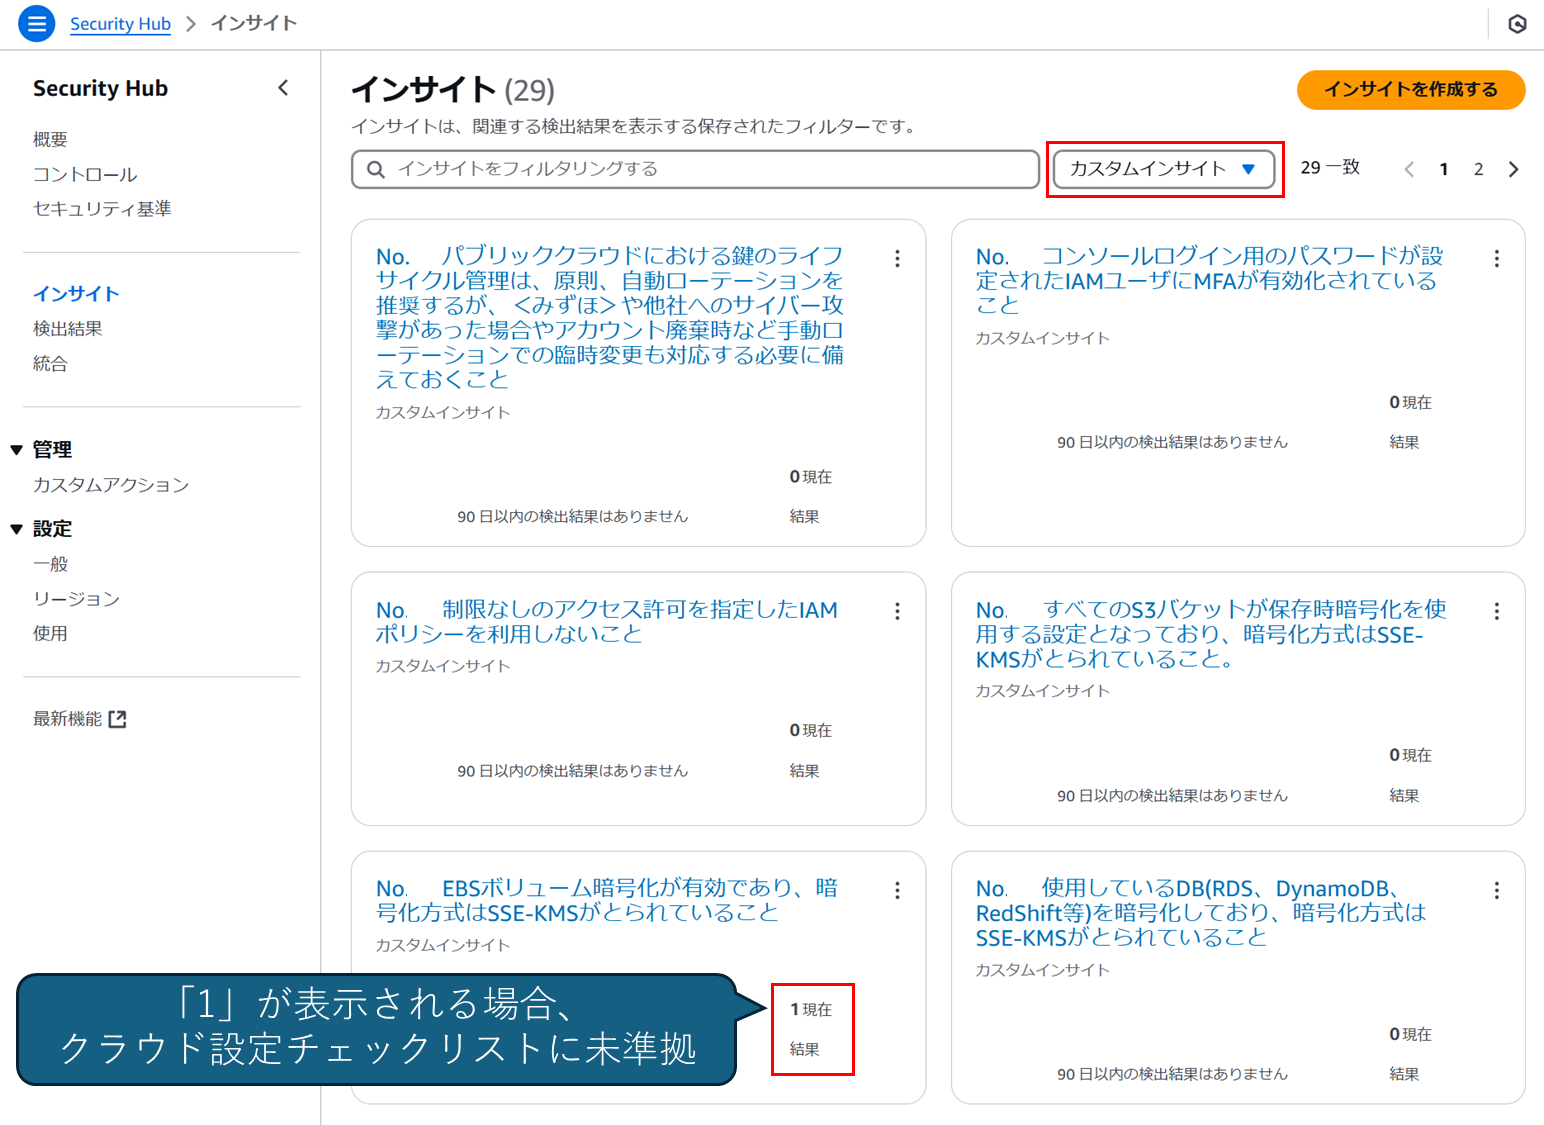Open 最新機能 via external link icon
The width and height of the screenshot is (1544, 1125).
pyautogui.click(x=119, y=718)
